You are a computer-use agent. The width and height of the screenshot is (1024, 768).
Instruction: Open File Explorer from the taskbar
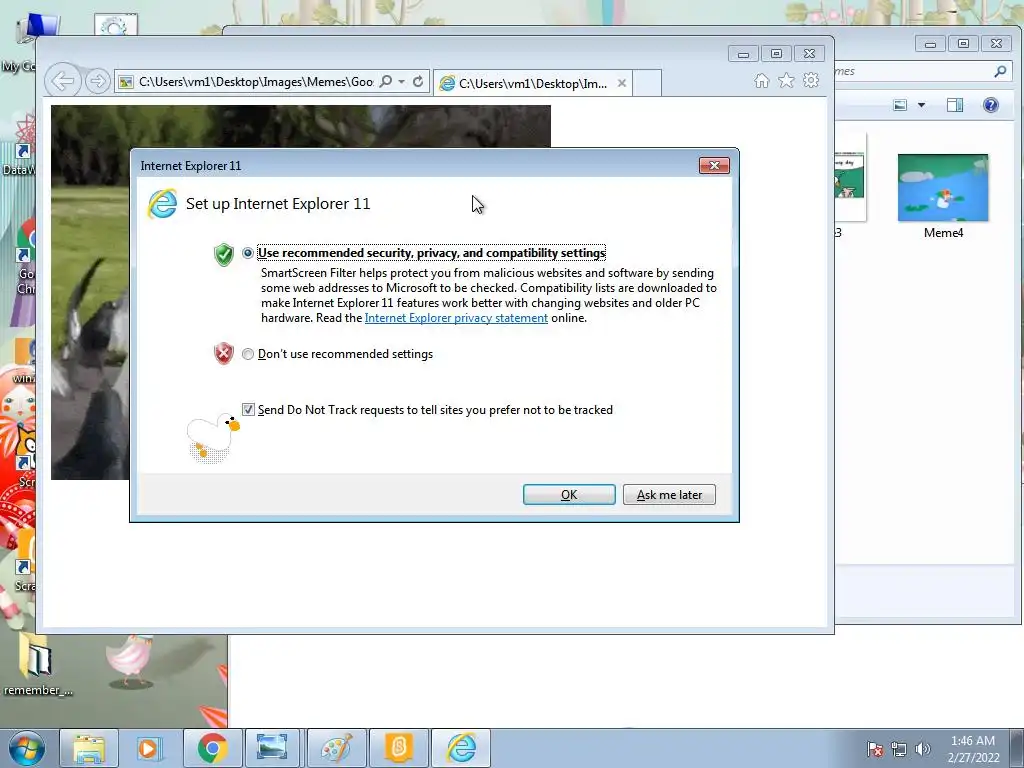tap(89, 748)
